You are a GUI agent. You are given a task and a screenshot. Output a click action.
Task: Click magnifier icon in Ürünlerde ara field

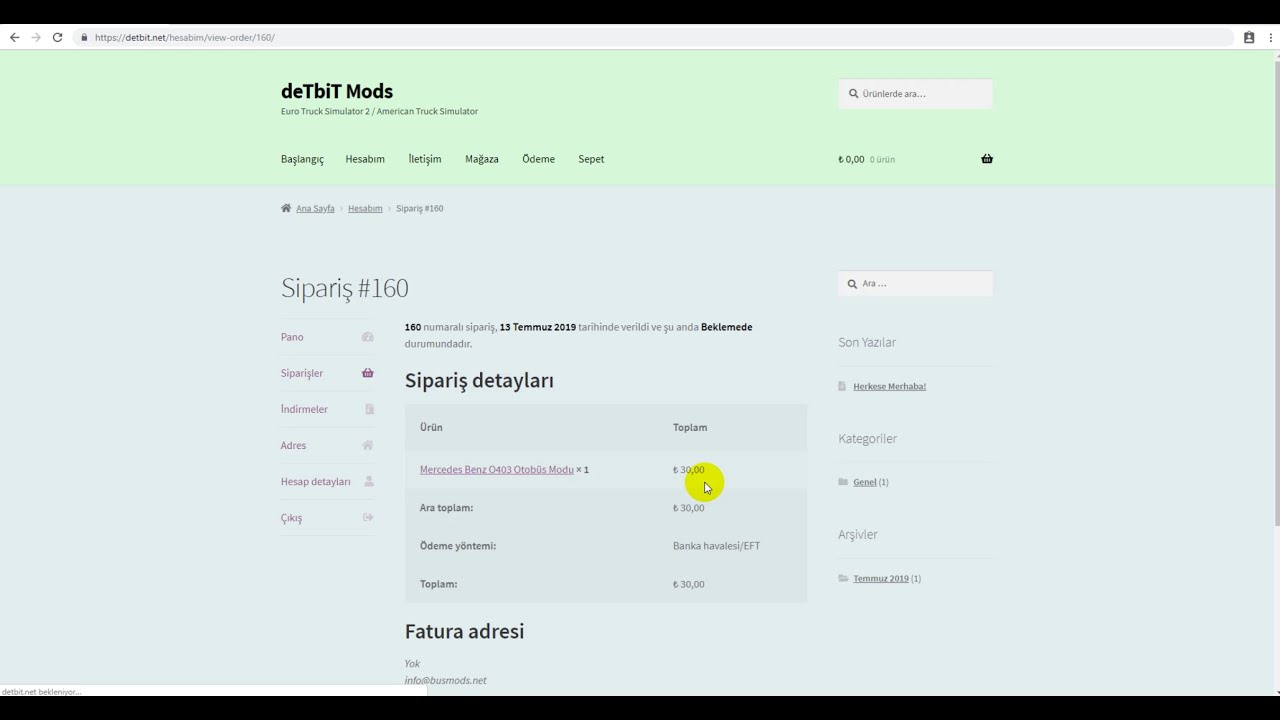[x=853, y=94]
